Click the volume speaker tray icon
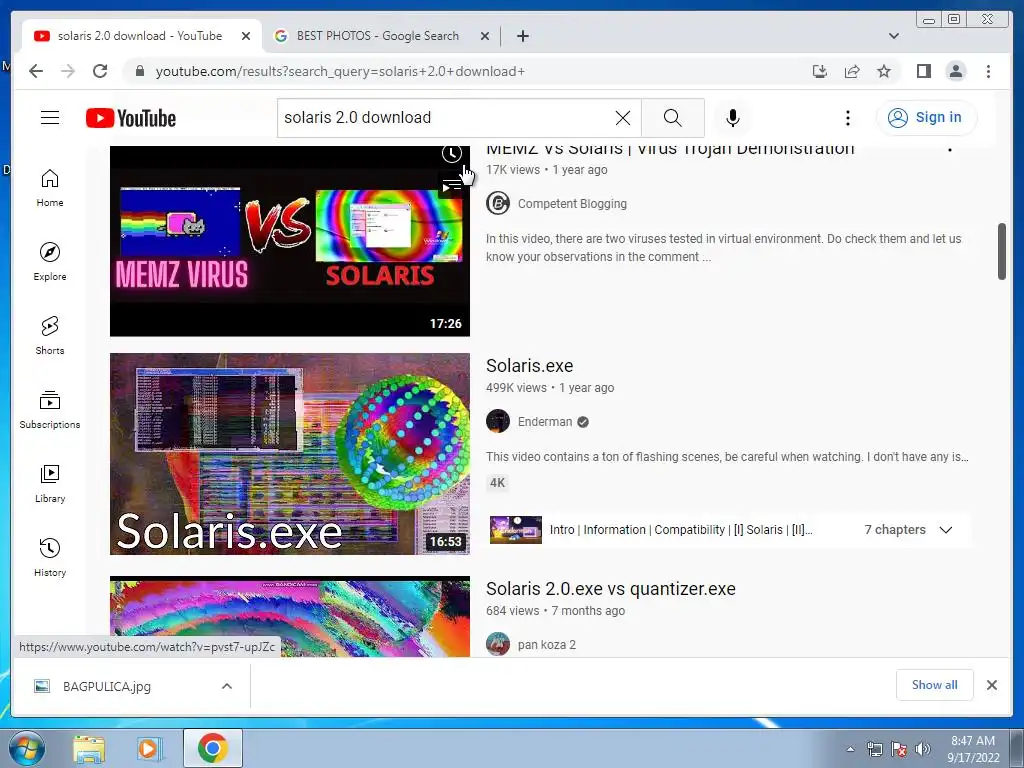 (923, 749)
